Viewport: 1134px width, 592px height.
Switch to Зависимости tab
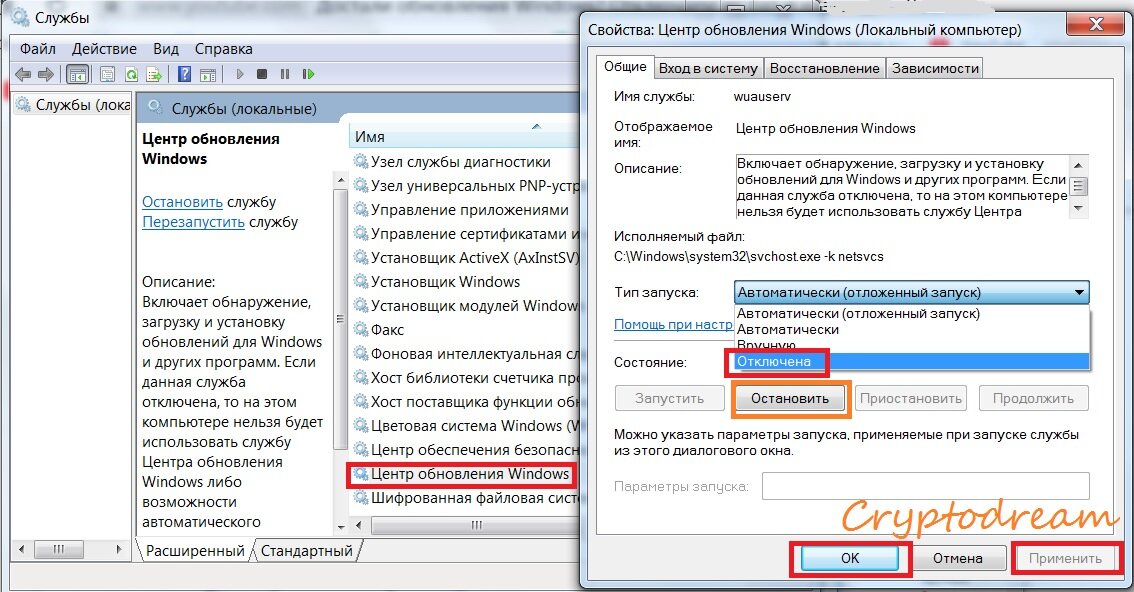pyautogui.click(x=935, y=69)
